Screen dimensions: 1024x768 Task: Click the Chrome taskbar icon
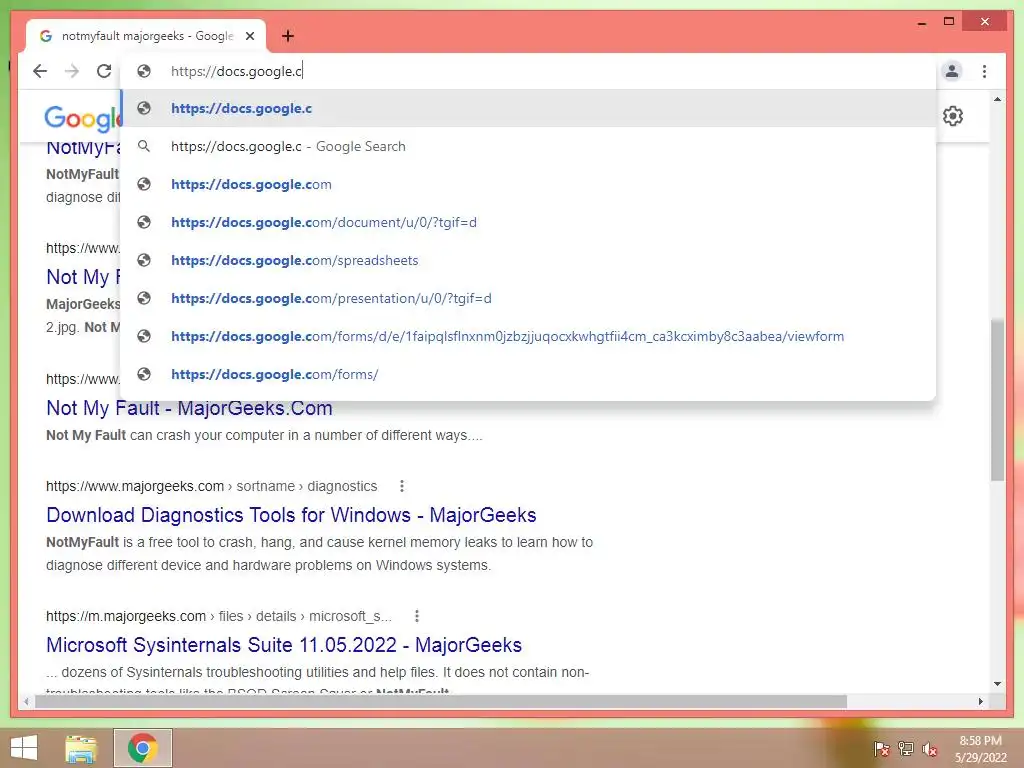click(x=143, y=748)
